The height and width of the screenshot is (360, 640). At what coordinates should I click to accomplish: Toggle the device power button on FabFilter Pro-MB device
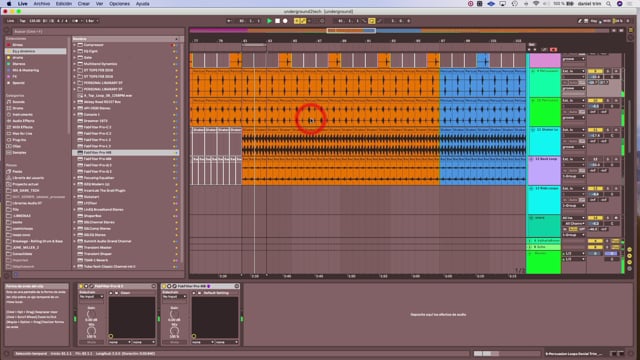[x=164, y=286]
